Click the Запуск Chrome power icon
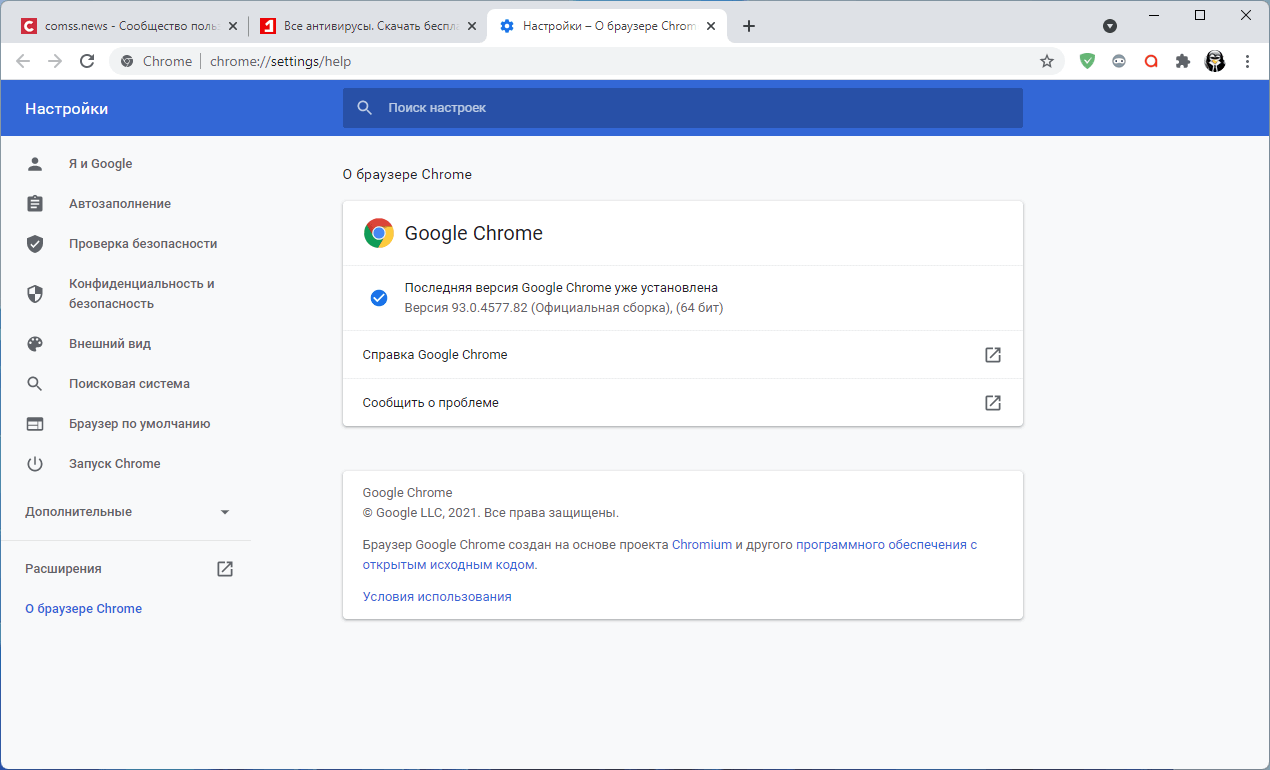The height and width of the screenshot is (770, 1270). (x=35, y=464)
